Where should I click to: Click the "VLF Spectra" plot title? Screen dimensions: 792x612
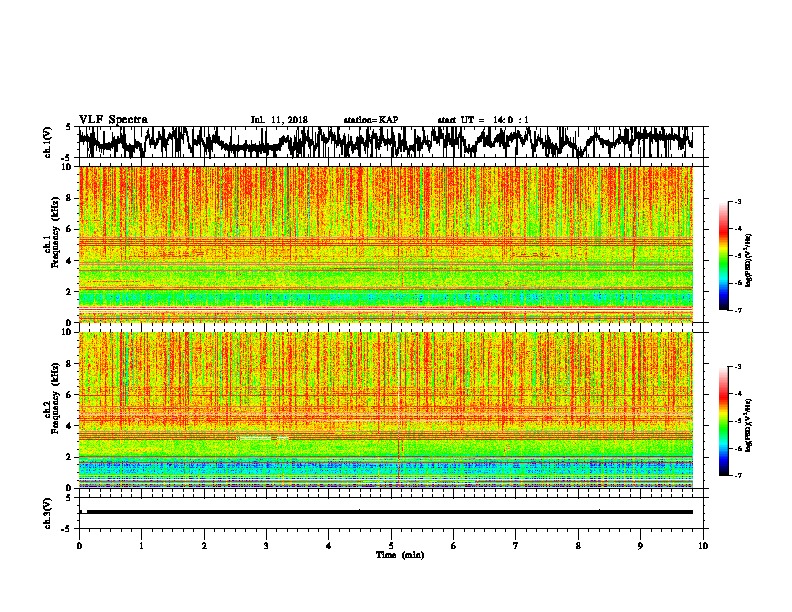tap(113, 120)
